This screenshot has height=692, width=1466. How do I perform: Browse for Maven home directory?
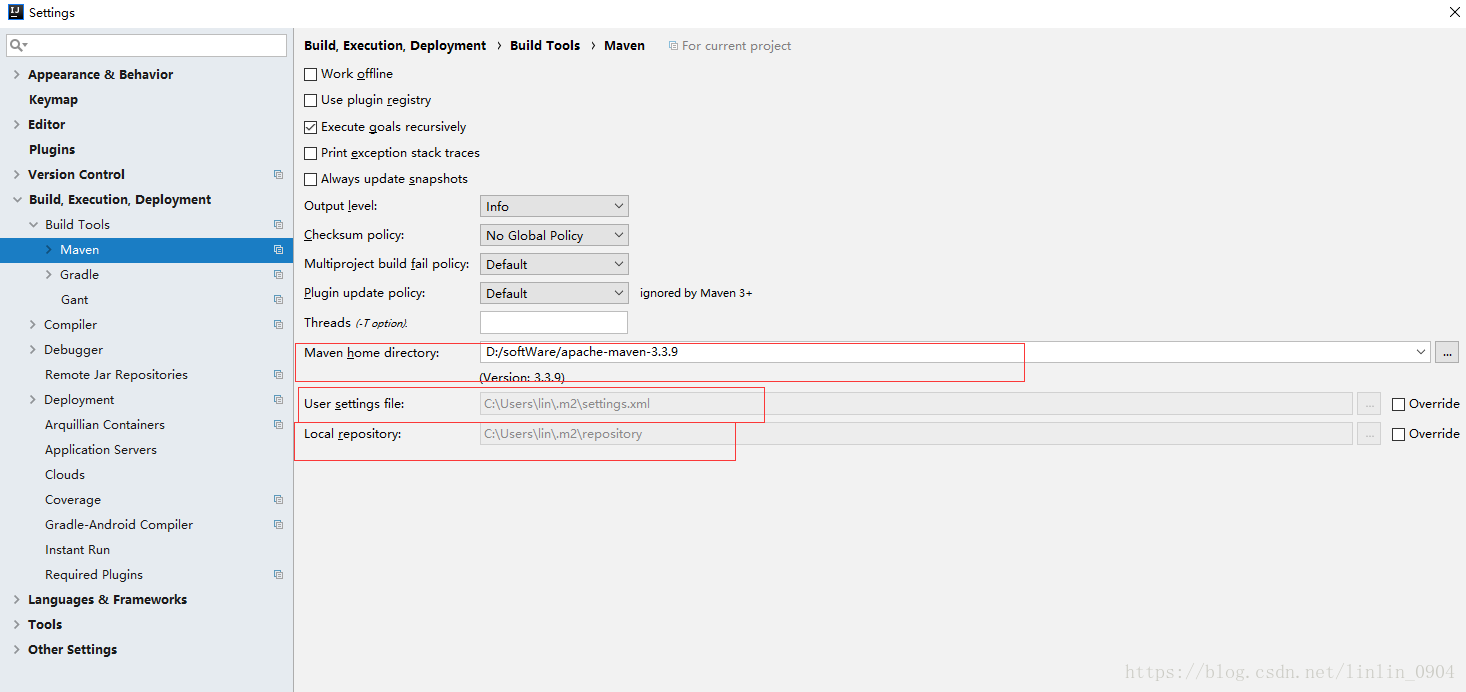click(1446, 352)
